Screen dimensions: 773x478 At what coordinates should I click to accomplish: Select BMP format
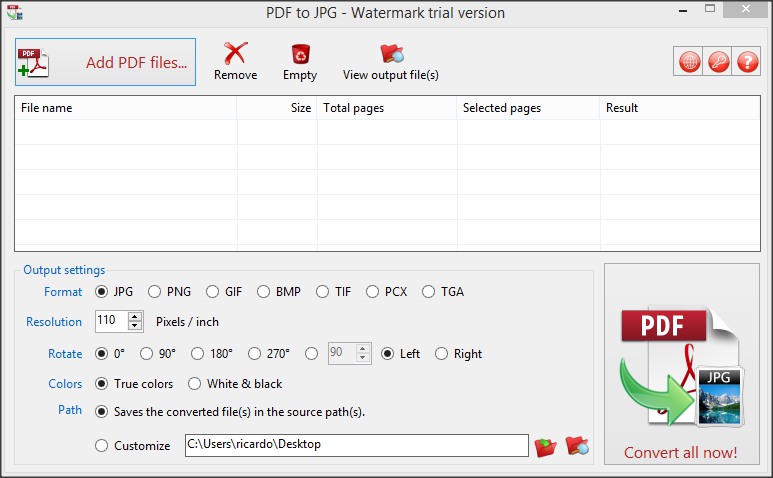263,292
